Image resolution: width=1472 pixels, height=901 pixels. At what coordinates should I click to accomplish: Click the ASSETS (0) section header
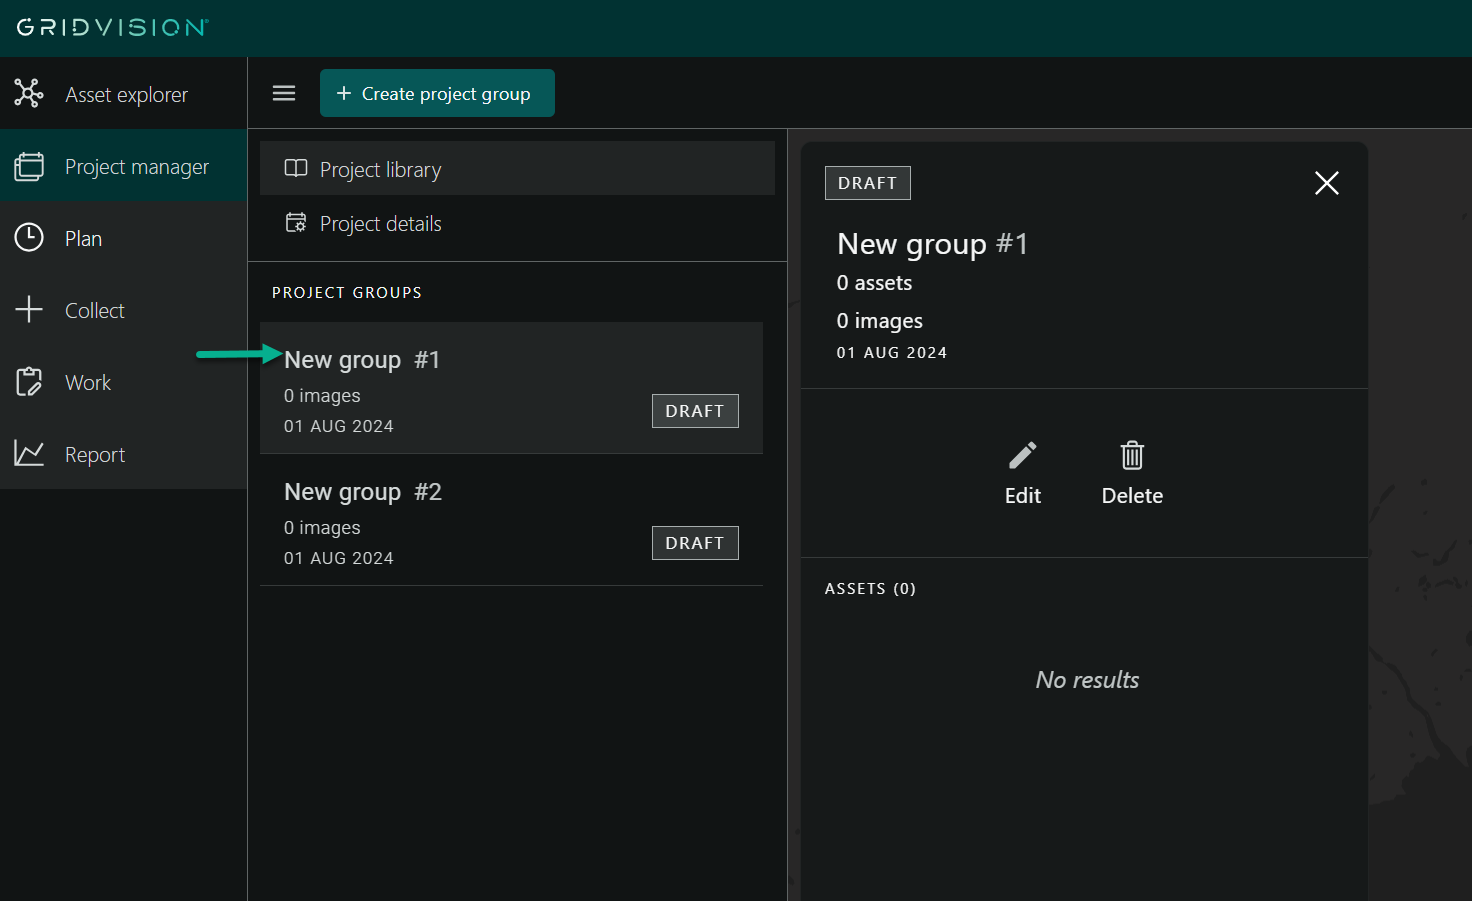pyautogui.click(x=870, y=589)
